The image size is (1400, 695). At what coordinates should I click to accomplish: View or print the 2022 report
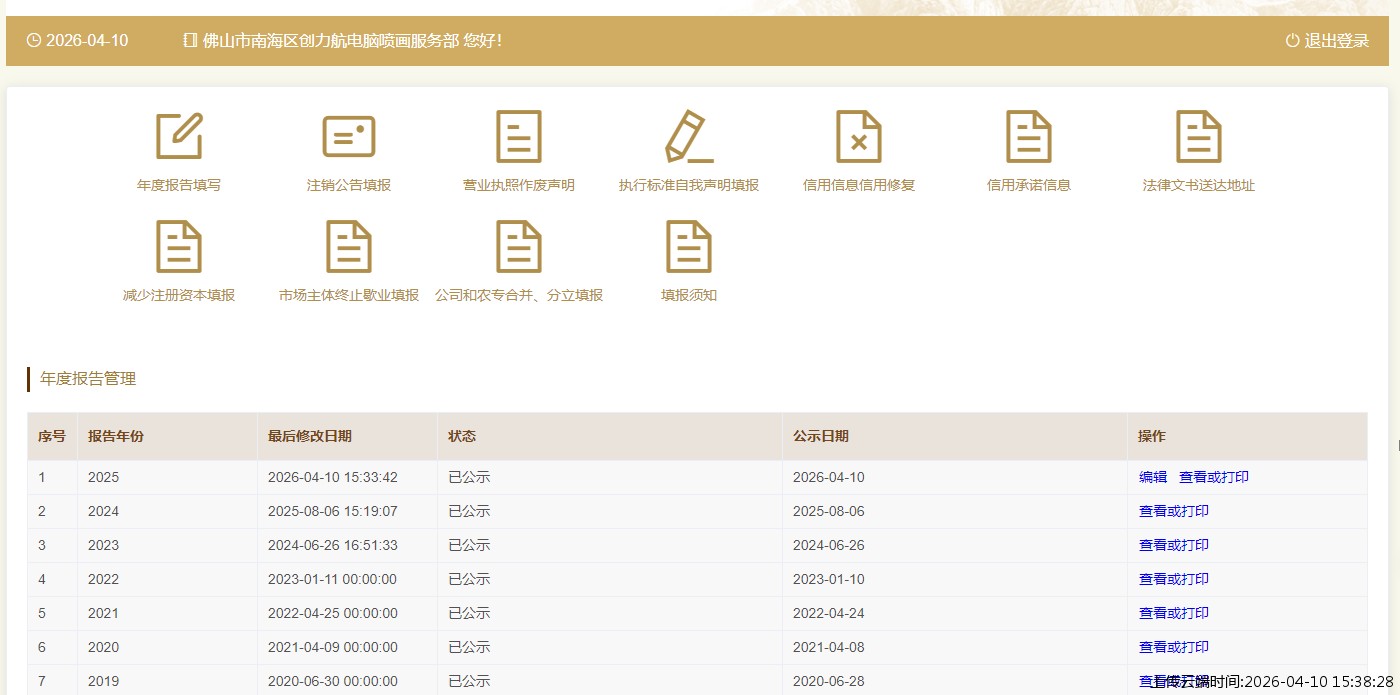click(x=1174, y=580)
